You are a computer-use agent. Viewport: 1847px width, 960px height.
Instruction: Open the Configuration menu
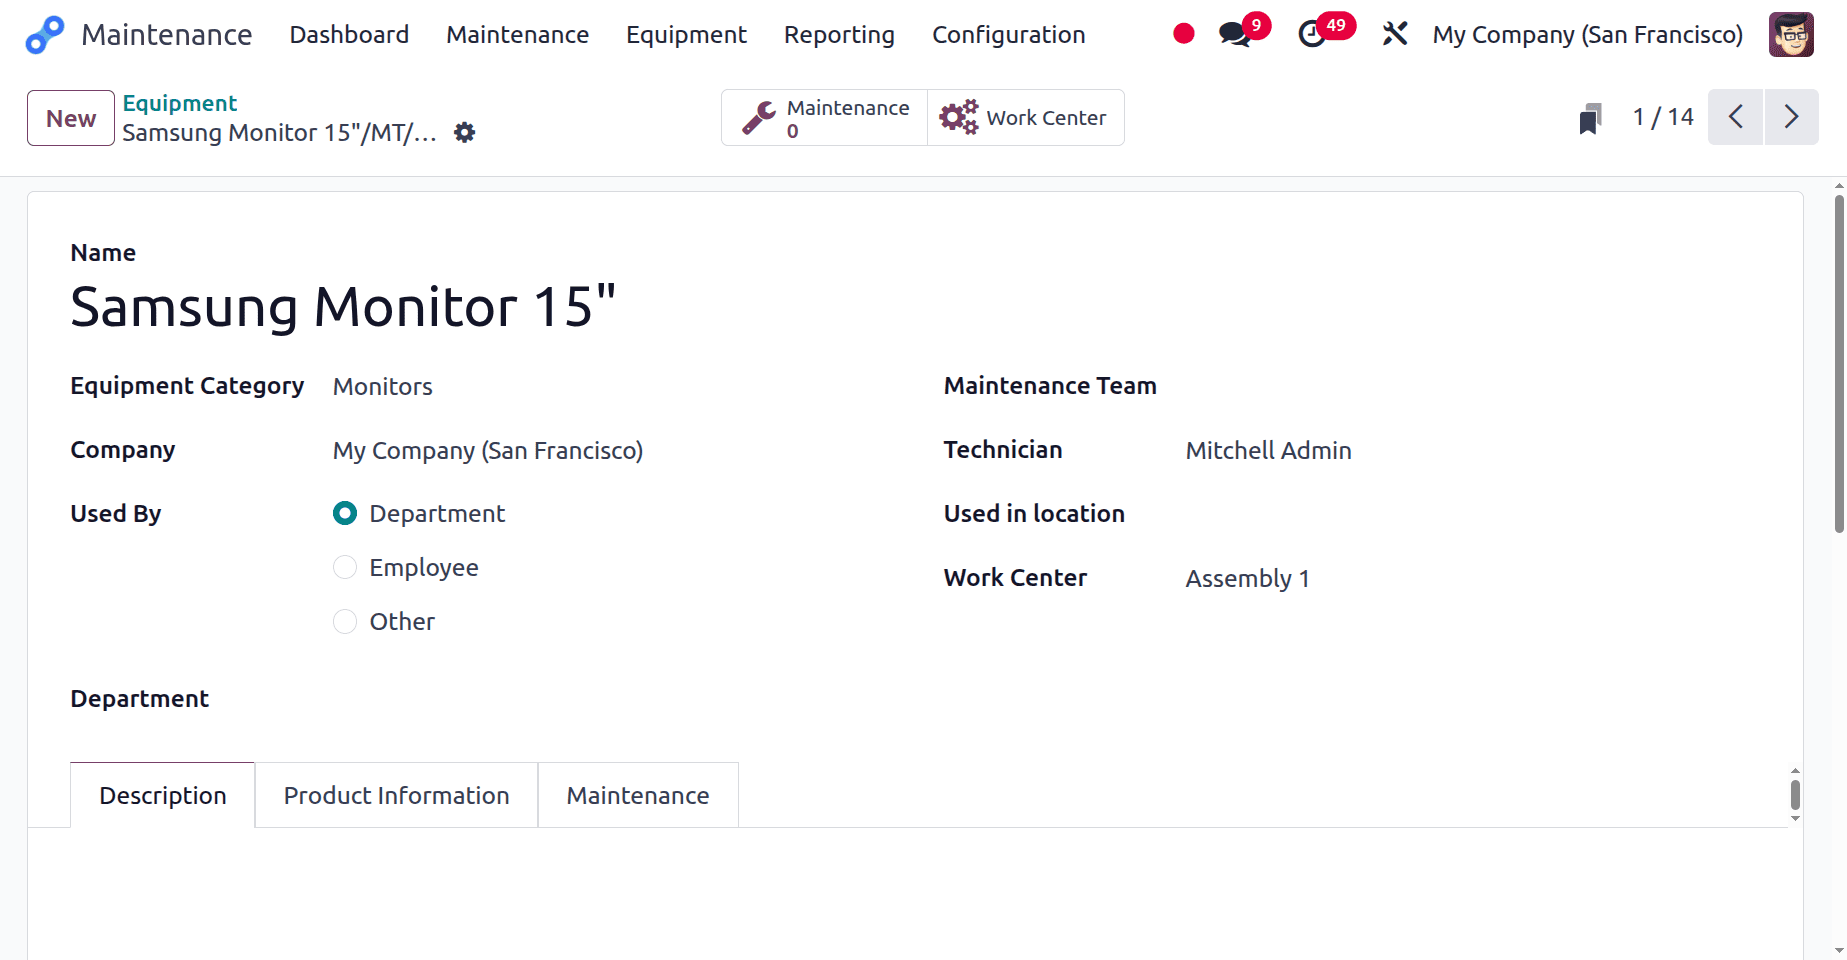[1008, 35]
